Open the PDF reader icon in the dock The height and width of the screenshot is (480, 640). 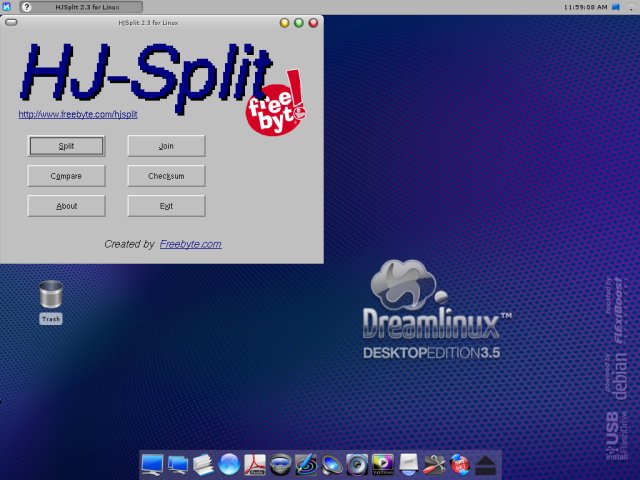[x=255, y=464]
